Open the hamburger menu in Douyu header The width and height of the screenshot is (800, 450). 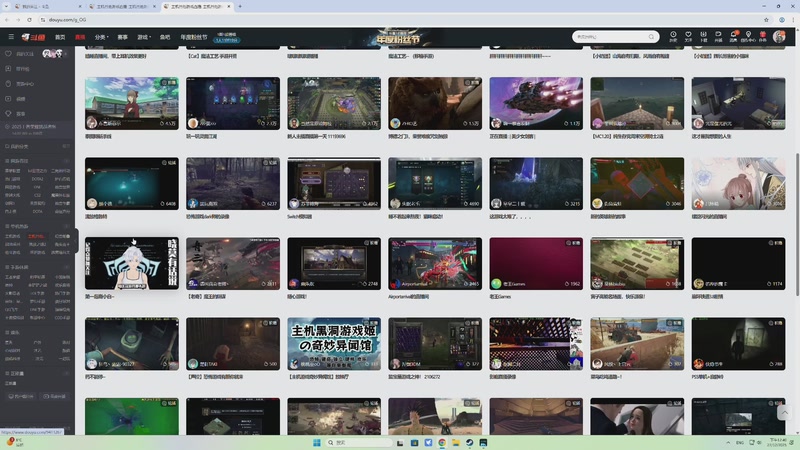11,37
